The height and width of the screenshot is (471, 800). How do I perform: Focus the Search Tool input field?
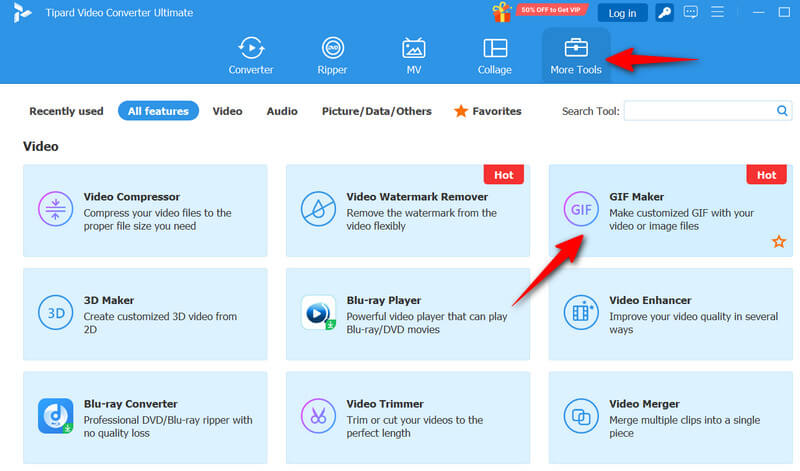coord(700,111)
